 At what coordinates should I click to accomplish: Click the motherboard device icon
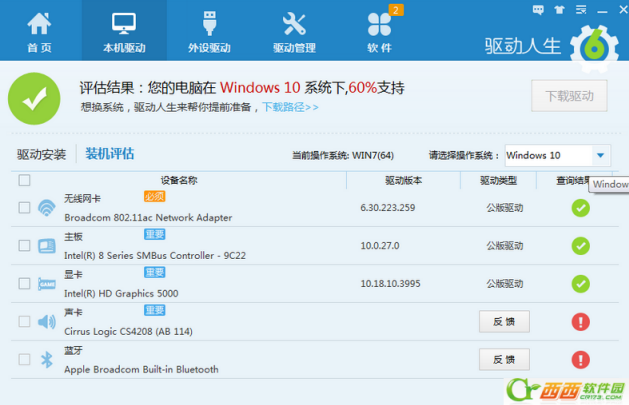tap(47, 246)
